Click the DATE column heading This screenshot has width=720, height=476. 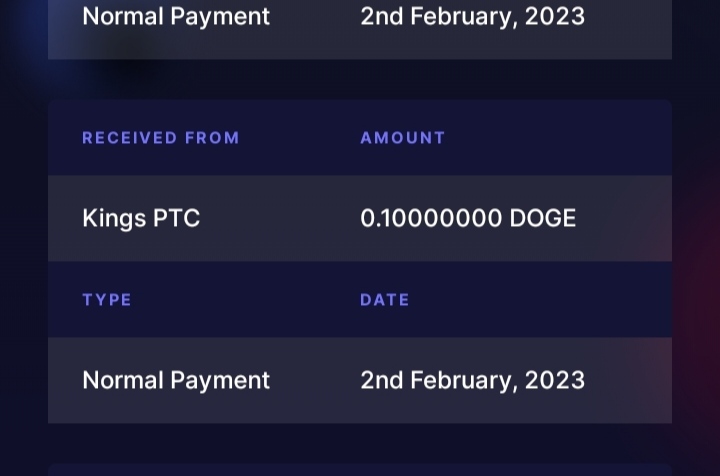point(384,300)
